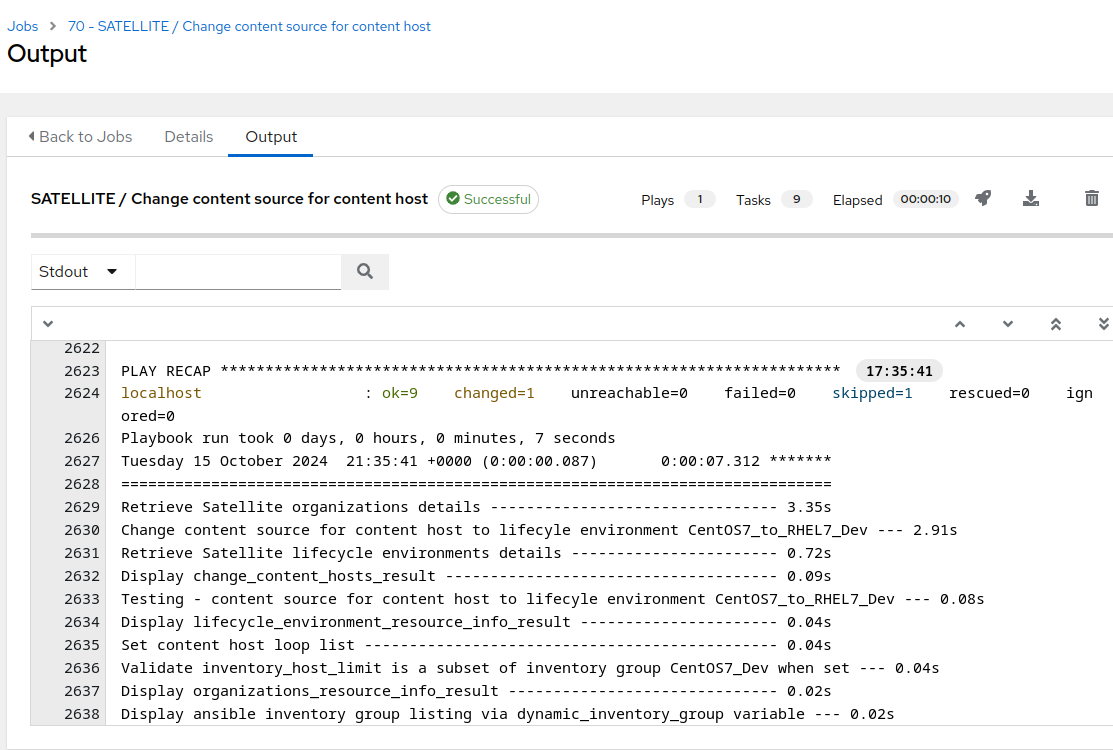Open breadcrumb '70 - SATELLITE / Change content source'
The width and height of the screenshot is (1113, 750).
[249, 26]
